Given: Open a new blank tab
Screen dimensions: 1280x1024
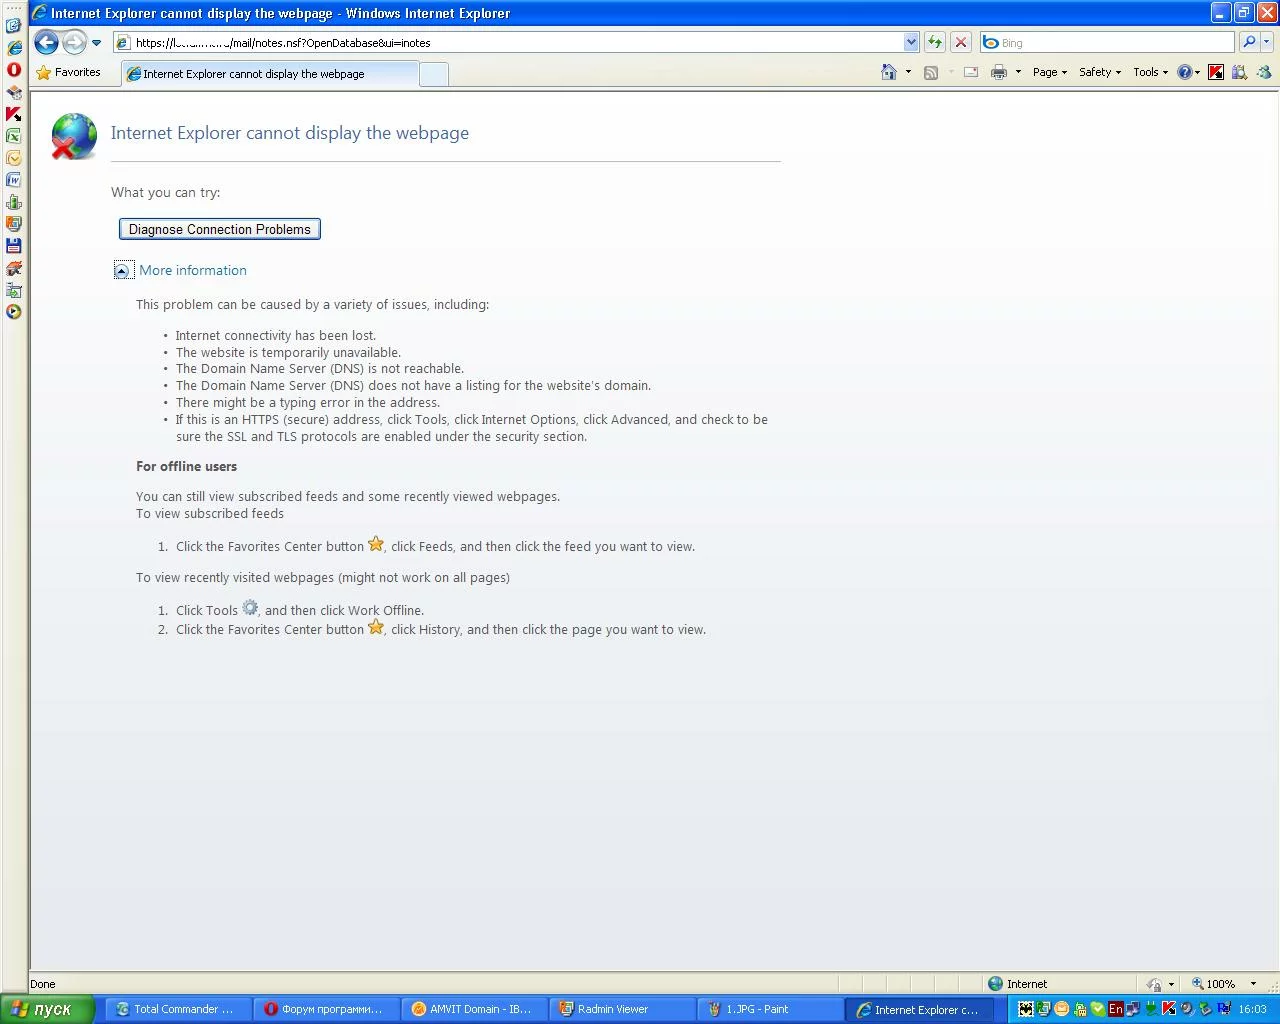Looking at the screenshot, I should (433, 74).
